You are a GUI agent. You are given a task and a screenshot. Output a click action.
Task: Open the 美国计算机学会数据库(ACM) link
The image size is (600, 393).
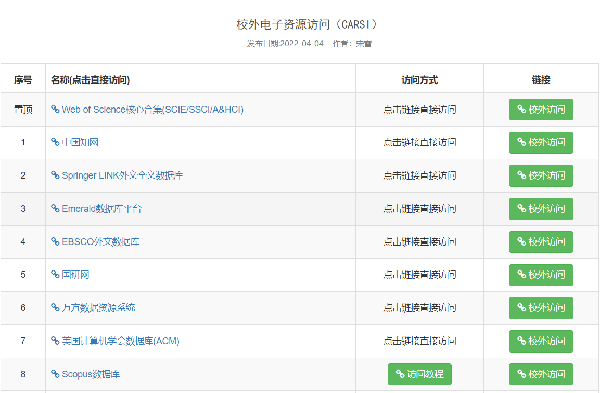click(115, 341)
